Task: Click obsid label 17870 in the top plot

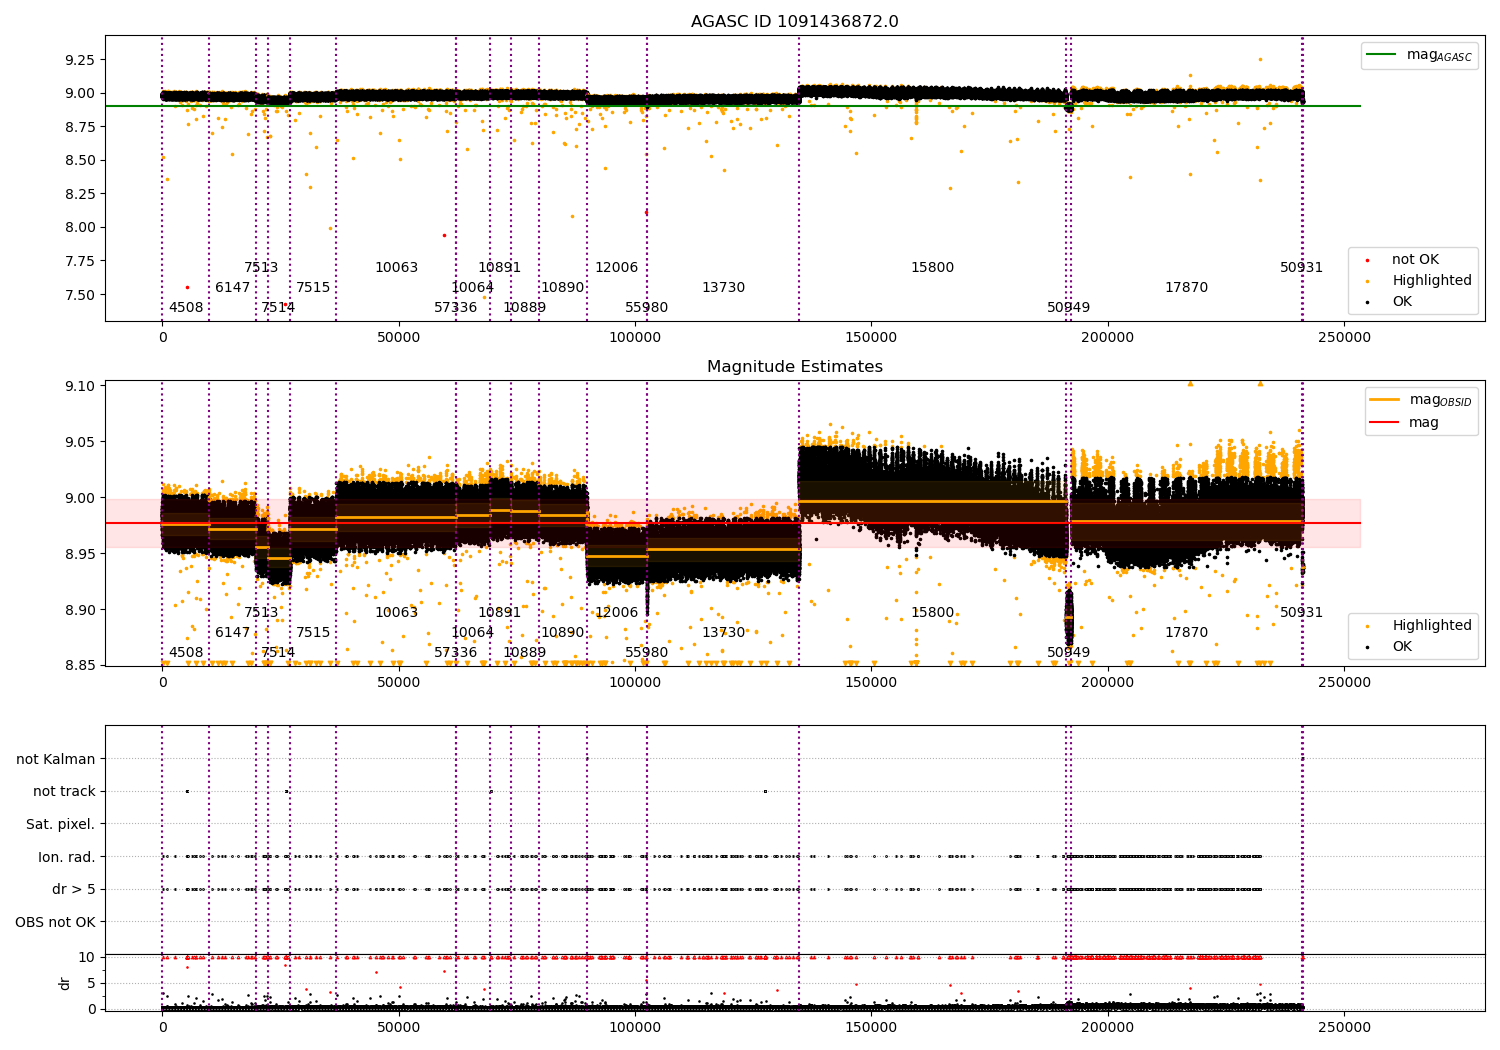Action: [1186, 288]
